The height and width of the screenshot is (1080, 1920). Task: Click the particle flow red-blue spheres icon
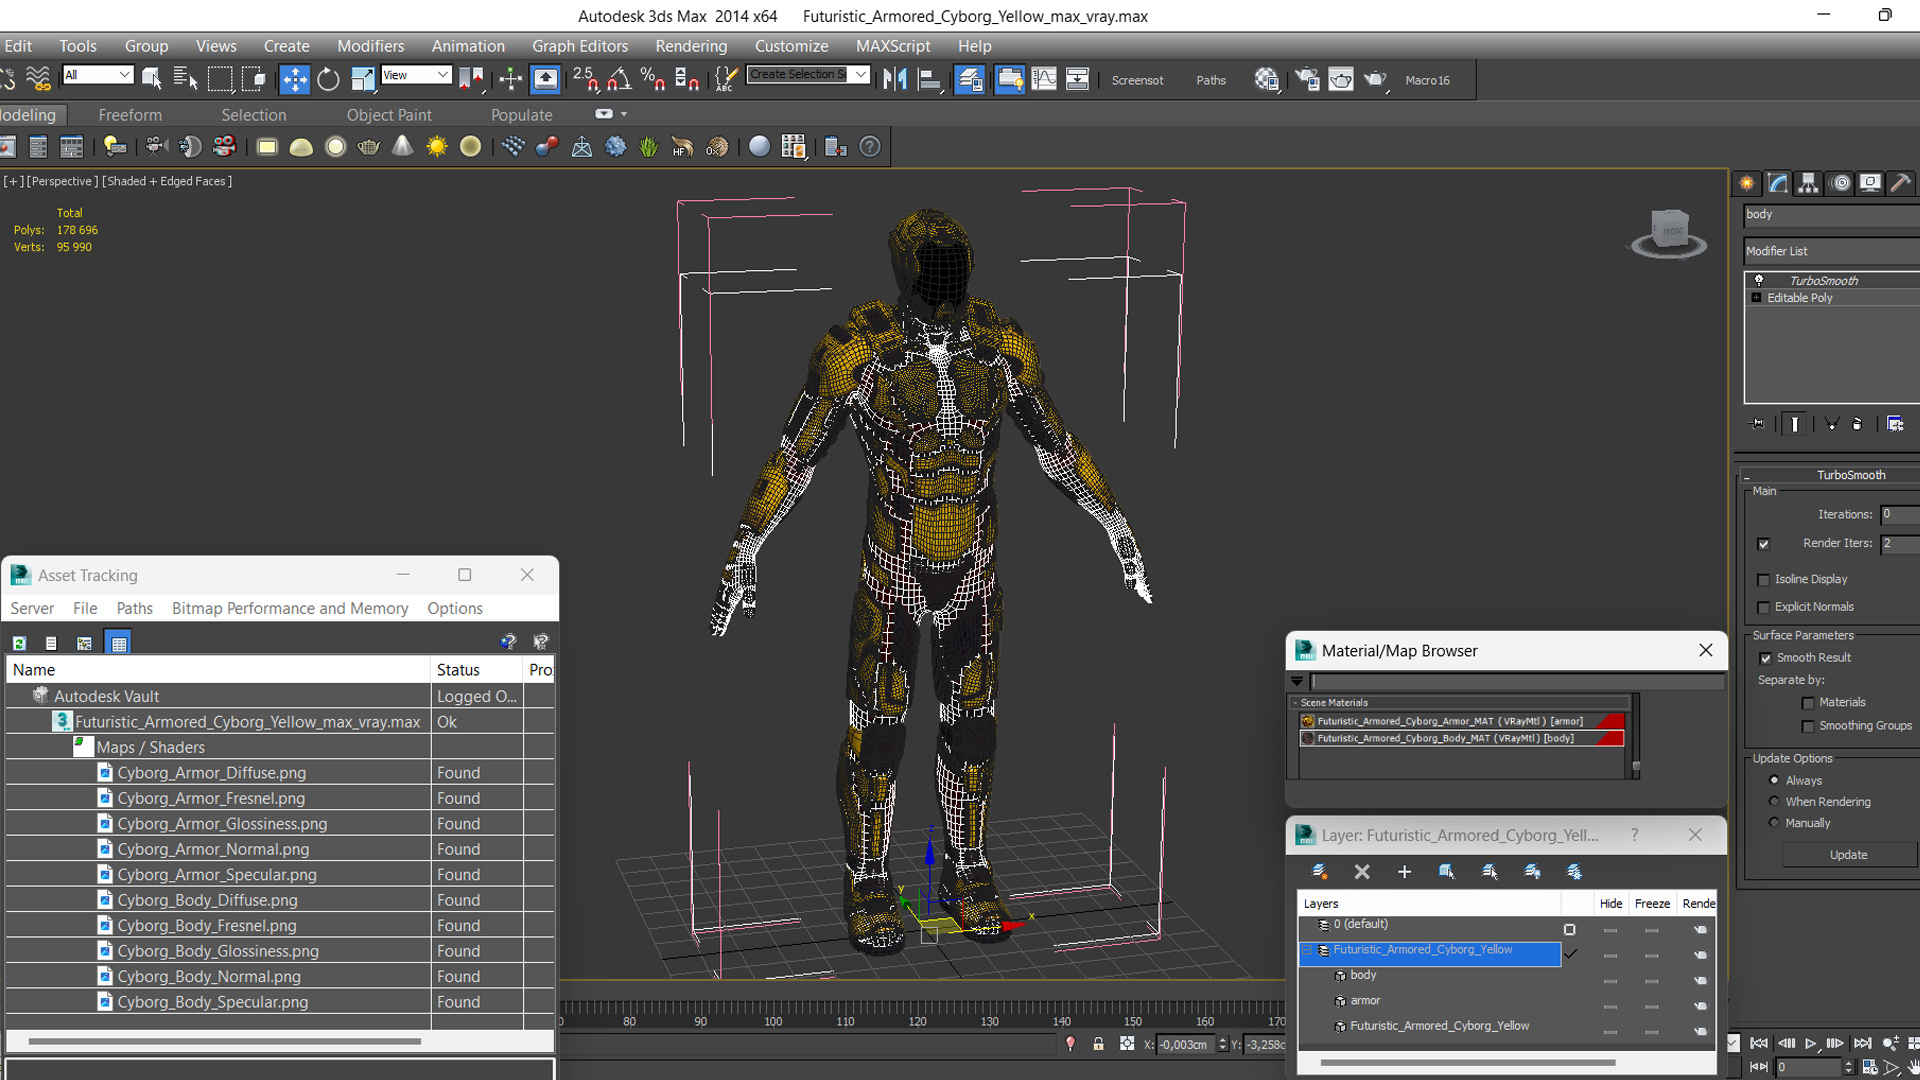point(546,147)
